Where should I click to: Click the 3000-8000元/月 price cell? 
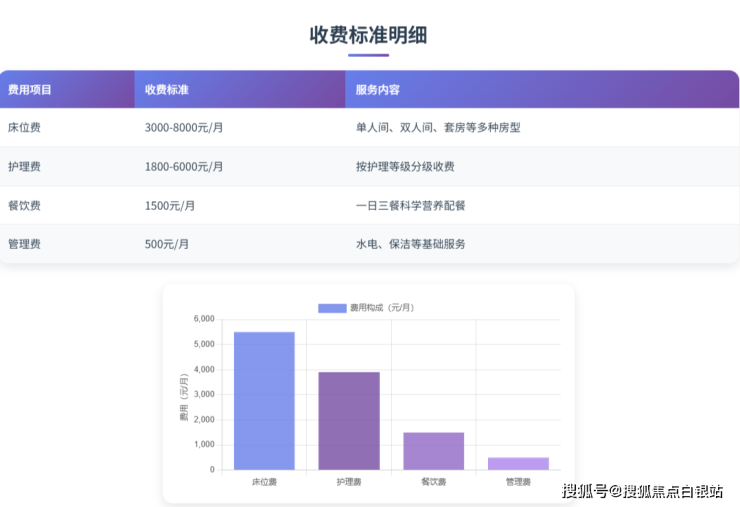coord(184,128)
